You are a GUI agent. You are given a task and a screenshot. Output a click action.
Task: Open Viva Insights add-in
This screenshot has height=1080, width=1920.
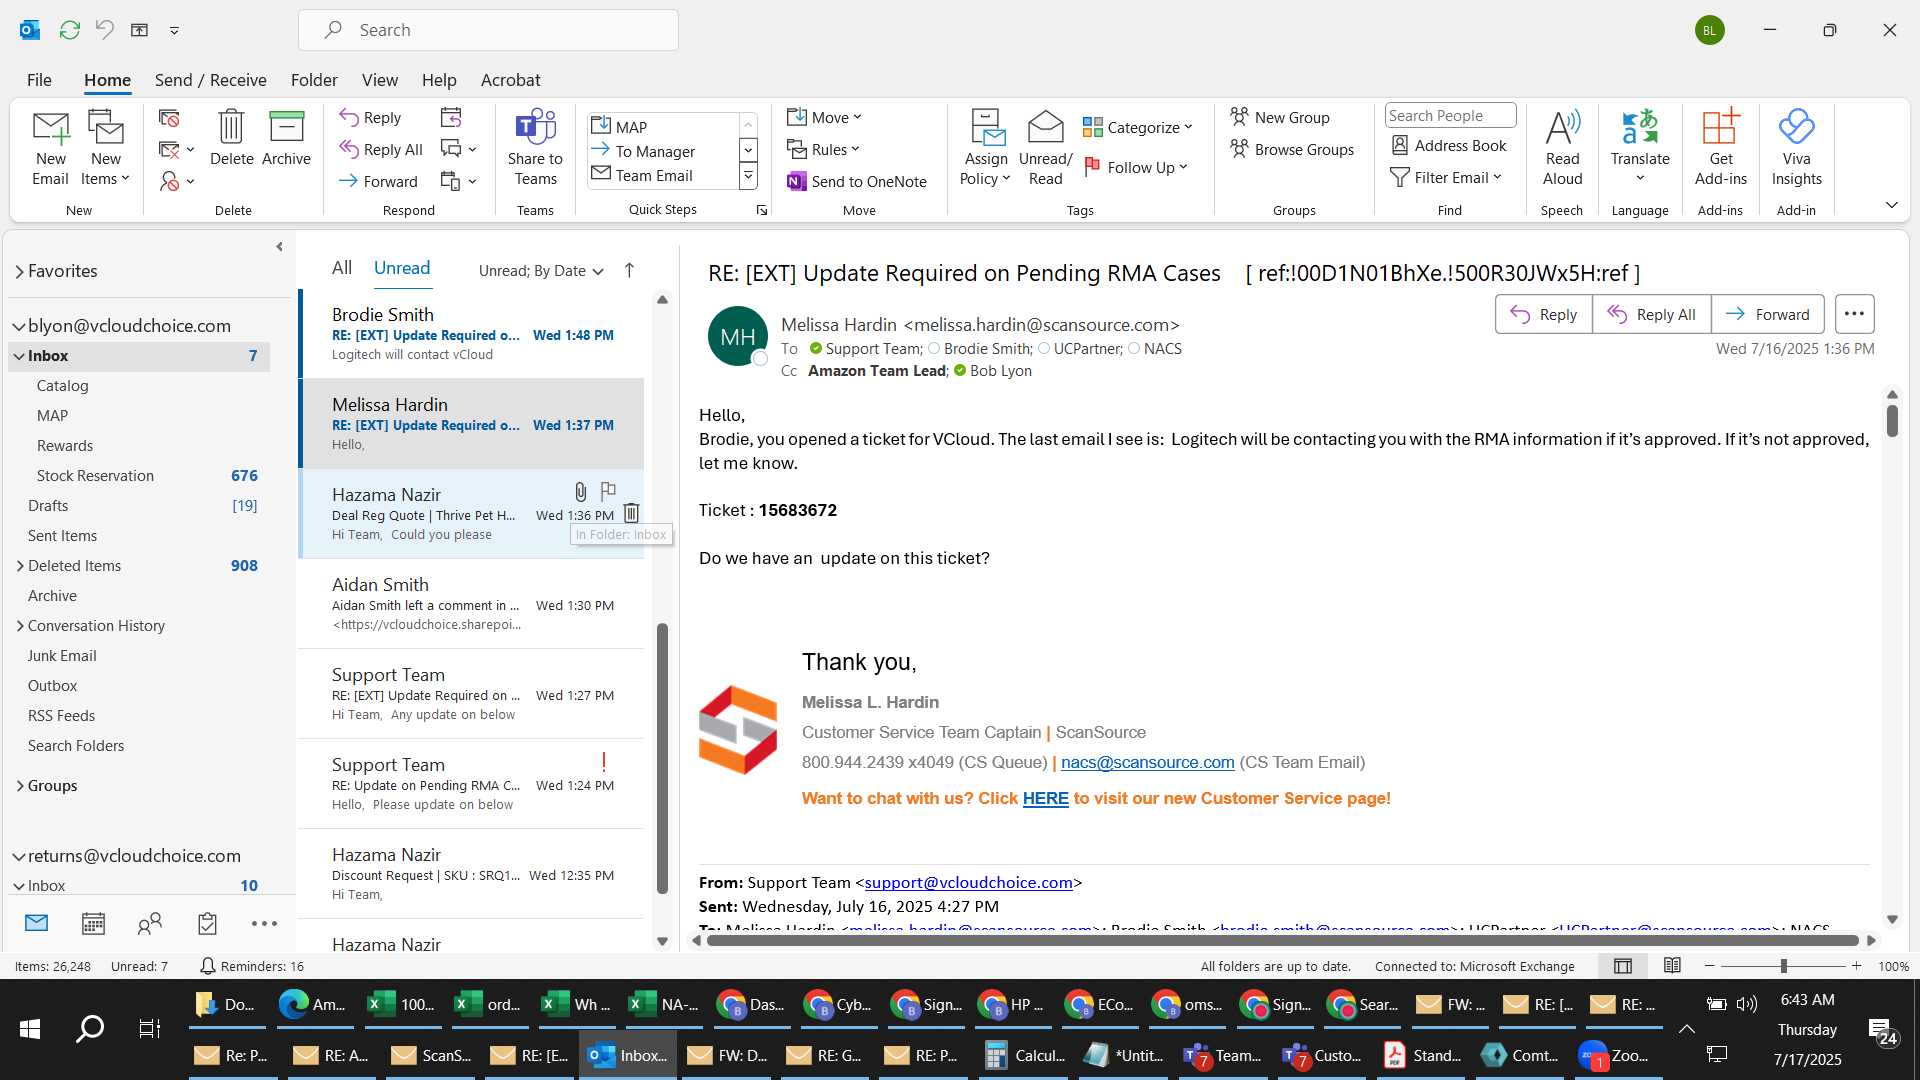(1796, 148)
